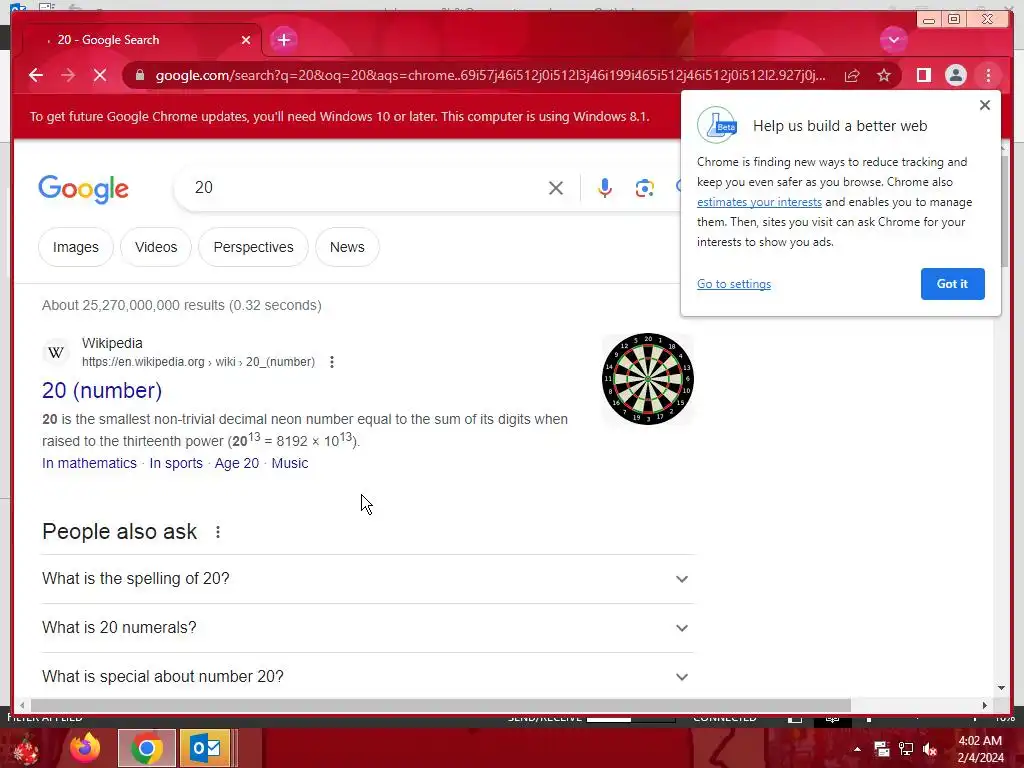Open Wikipedia result options three dots
Viewport: 1024px width, 768px height.
(332, 362)
